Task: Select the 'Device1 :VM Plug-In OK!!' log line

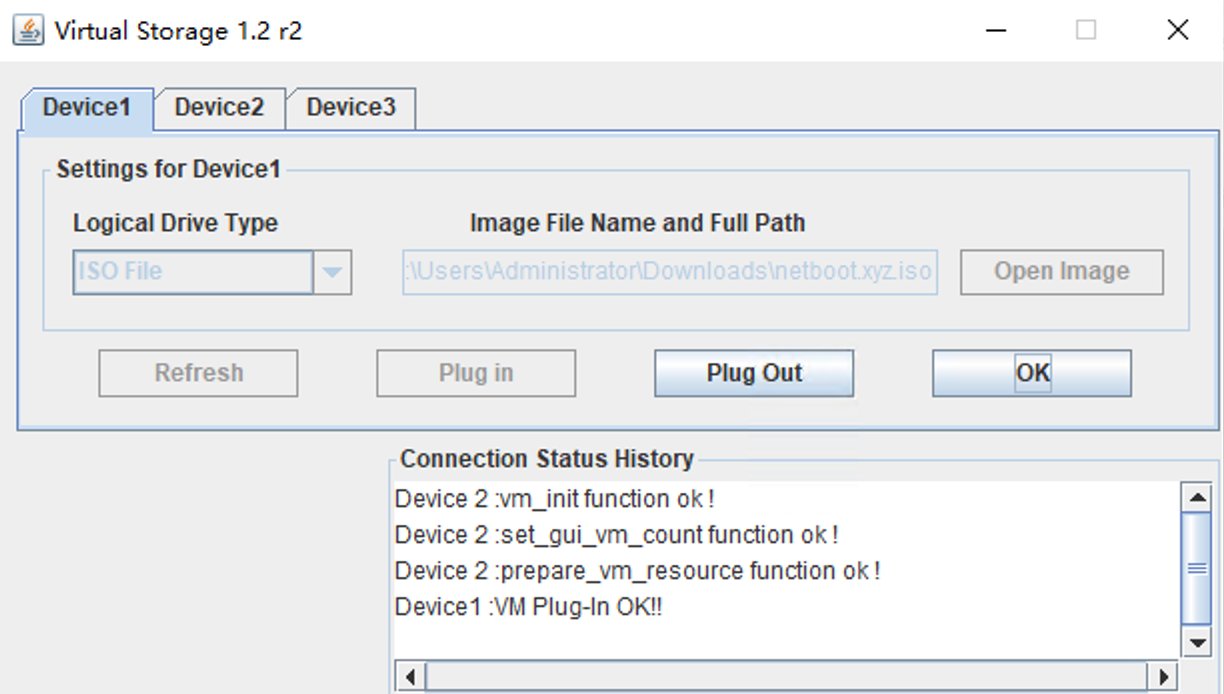Action: [x=528, y=607]
